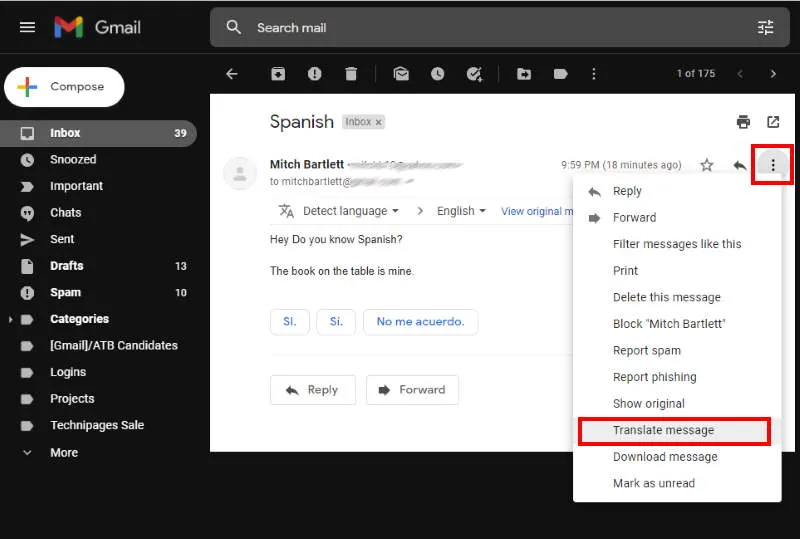Open search options filter icon
800x539 pixels.
765,28
